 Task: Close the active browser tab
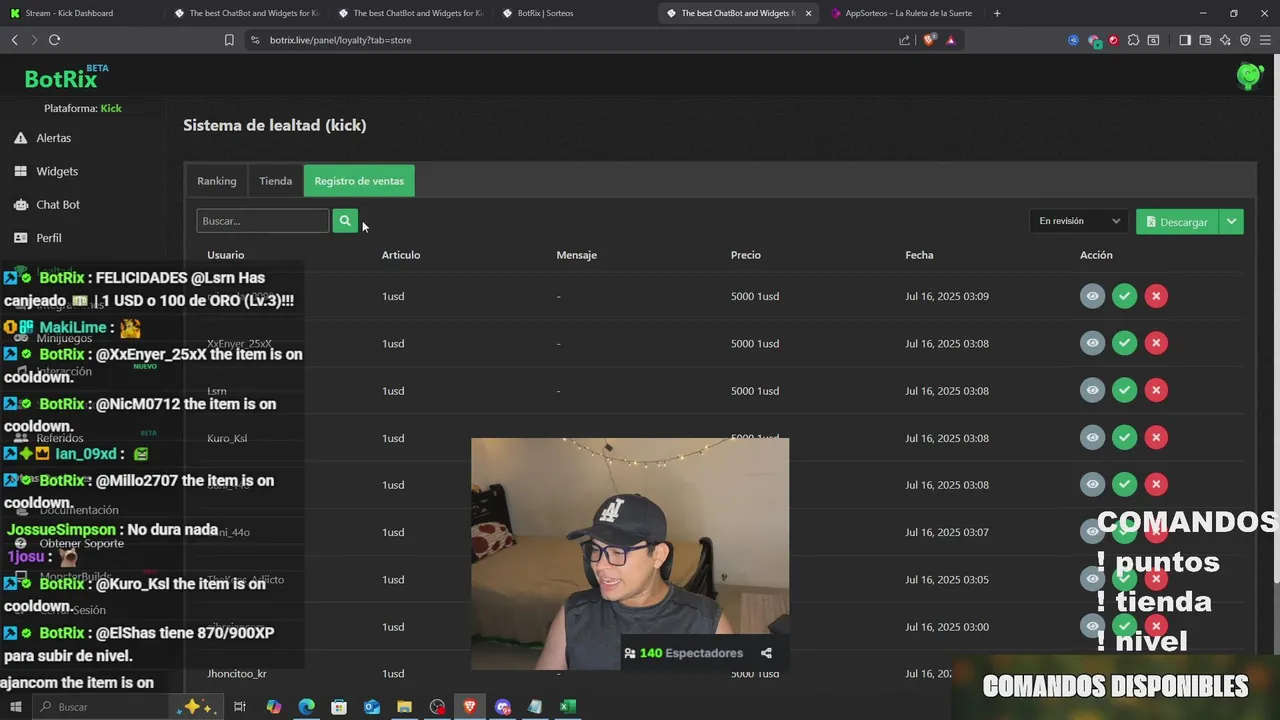coord(808,13)
